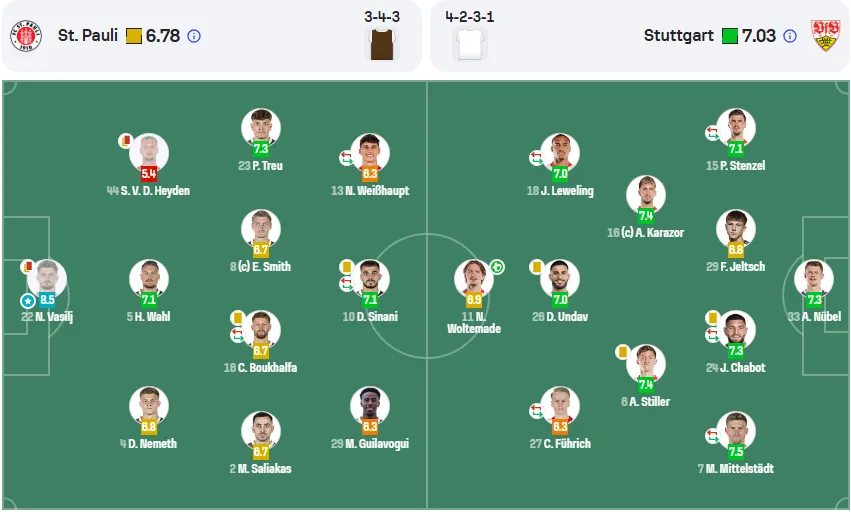Click St. Pauli team name
Image resolution: width=851 pixels, height=512 pixels.
(88, 36)
